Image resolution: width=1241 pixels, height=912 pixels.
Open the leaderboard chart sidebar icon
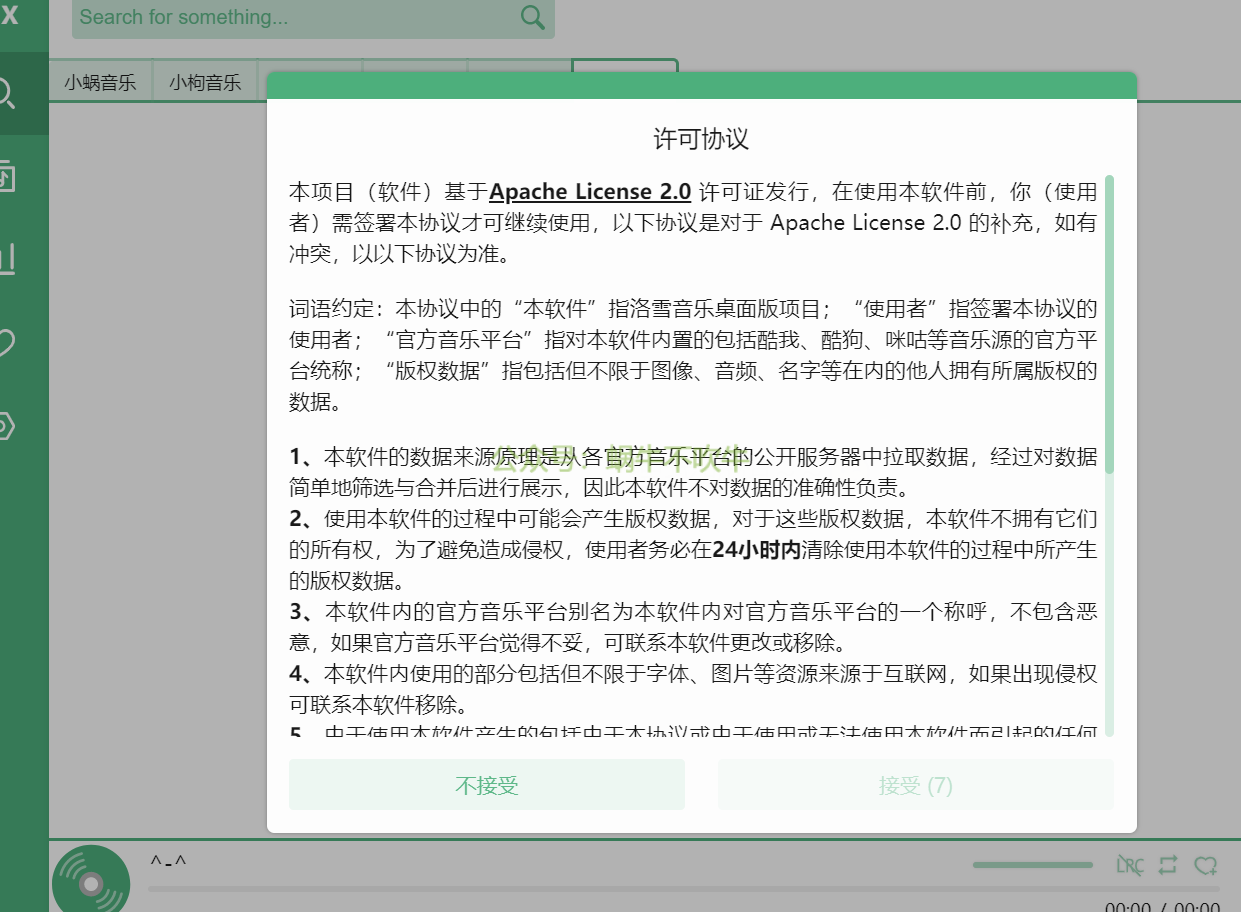pyautogui.click(x=8, y=259)
